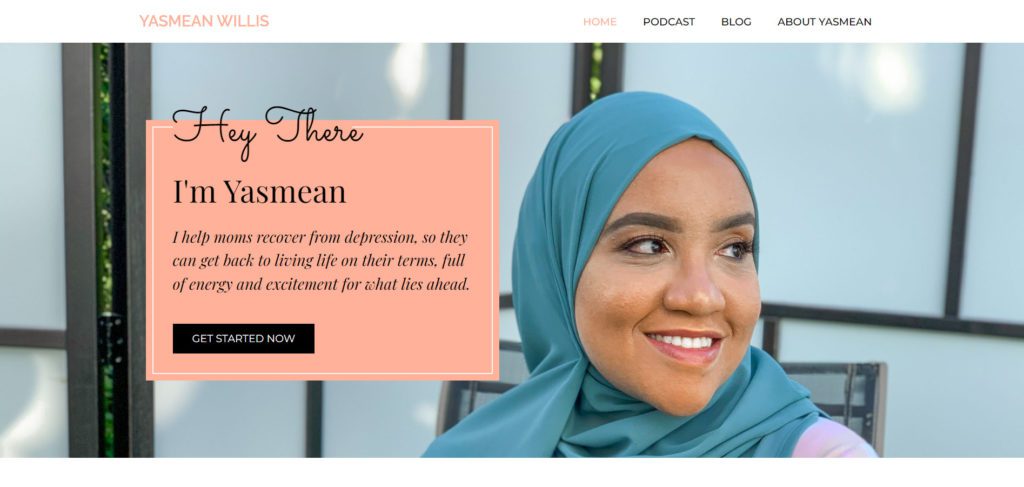Click the tagline line 'can get back to living life'
Image resolution: width=1024 pixels, height=487 pixels.
pyautogui.click(x=319, y=260)
